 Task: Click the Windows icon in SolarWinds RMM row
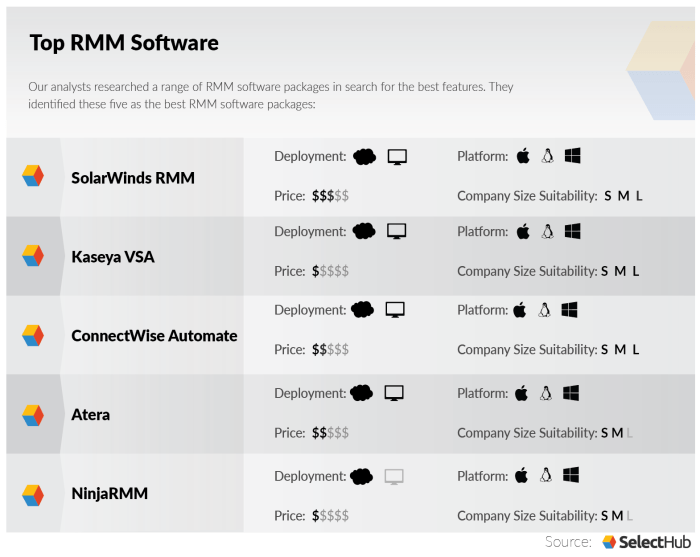coord(572,156)
